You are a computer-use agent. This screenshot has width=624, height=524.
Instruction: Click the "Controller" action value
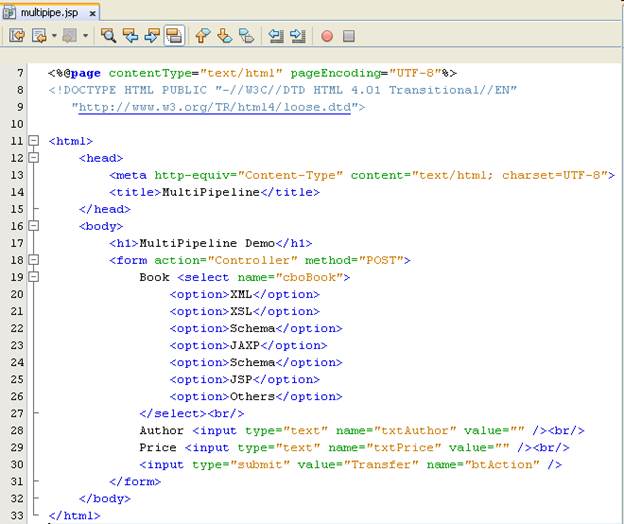pos(252,260)
